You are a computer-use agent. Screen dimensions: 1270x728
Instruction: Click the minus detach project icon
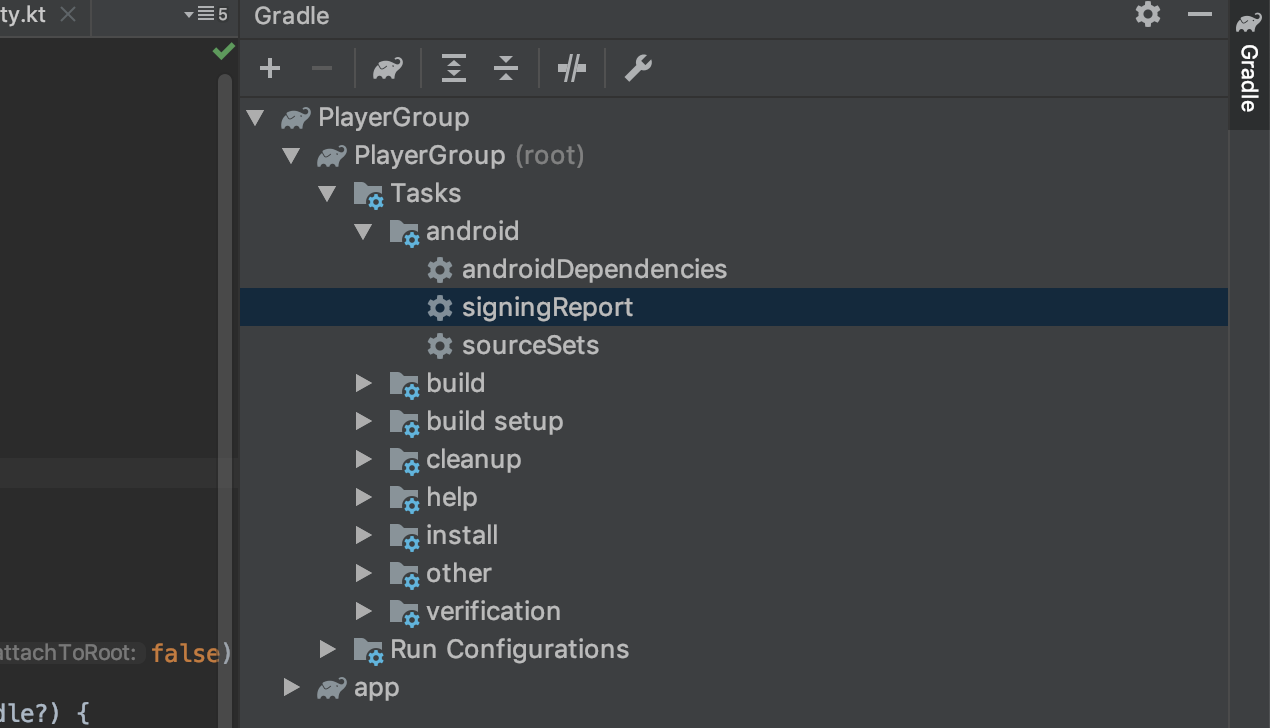[x=322, y=68]
